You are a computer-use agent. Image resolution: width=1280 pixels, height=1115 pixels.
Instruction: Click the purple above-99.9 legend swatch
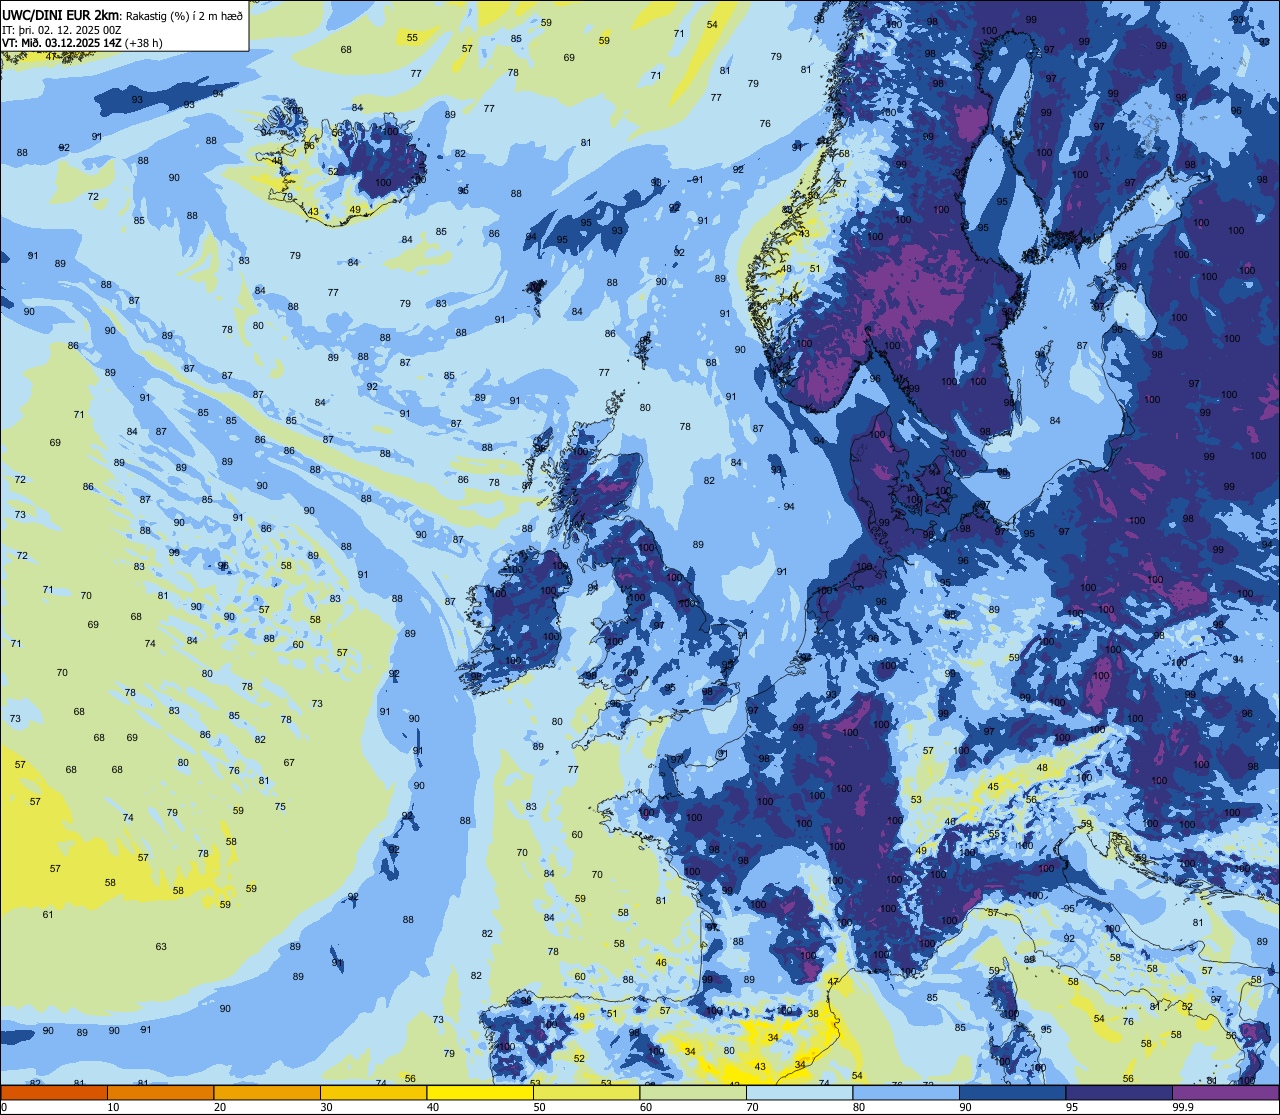[x=1226, y=1092]
